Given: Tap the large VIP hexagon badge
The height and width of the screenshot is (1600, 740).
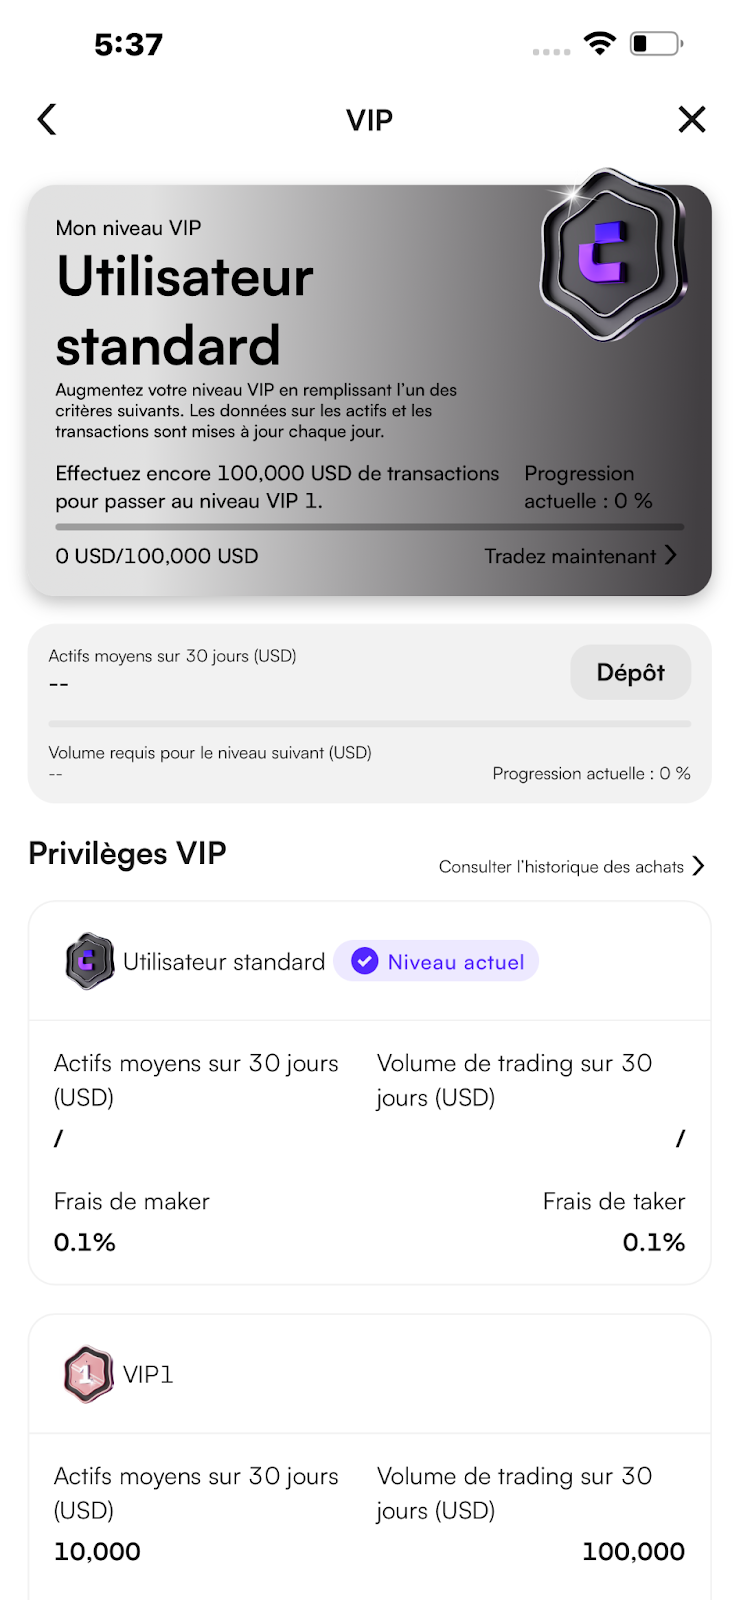Looking at the screenshot, I should click(613, 255).
